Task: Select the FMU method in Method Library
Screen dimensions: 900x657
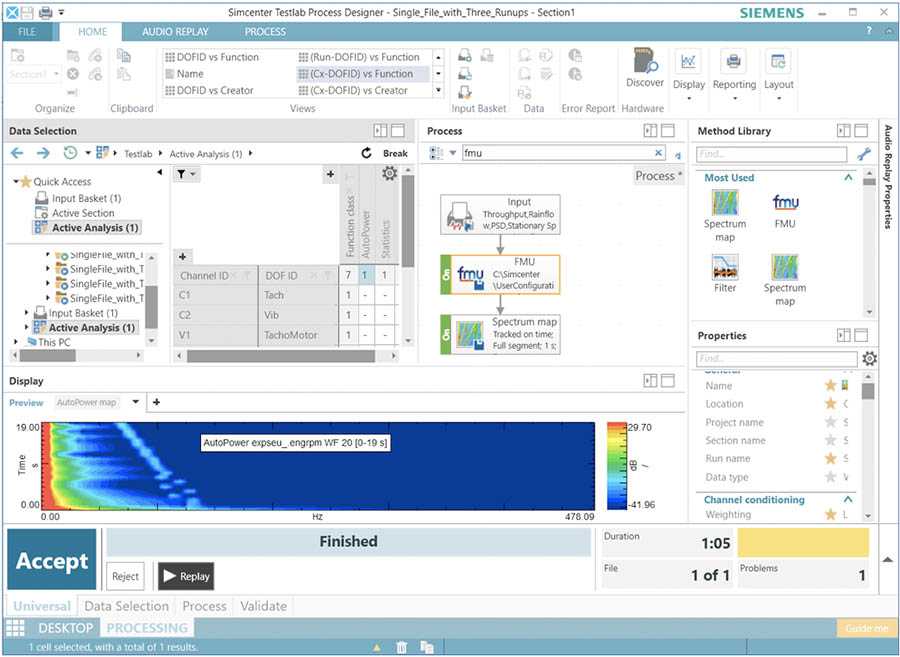Action: pos(785,211)
